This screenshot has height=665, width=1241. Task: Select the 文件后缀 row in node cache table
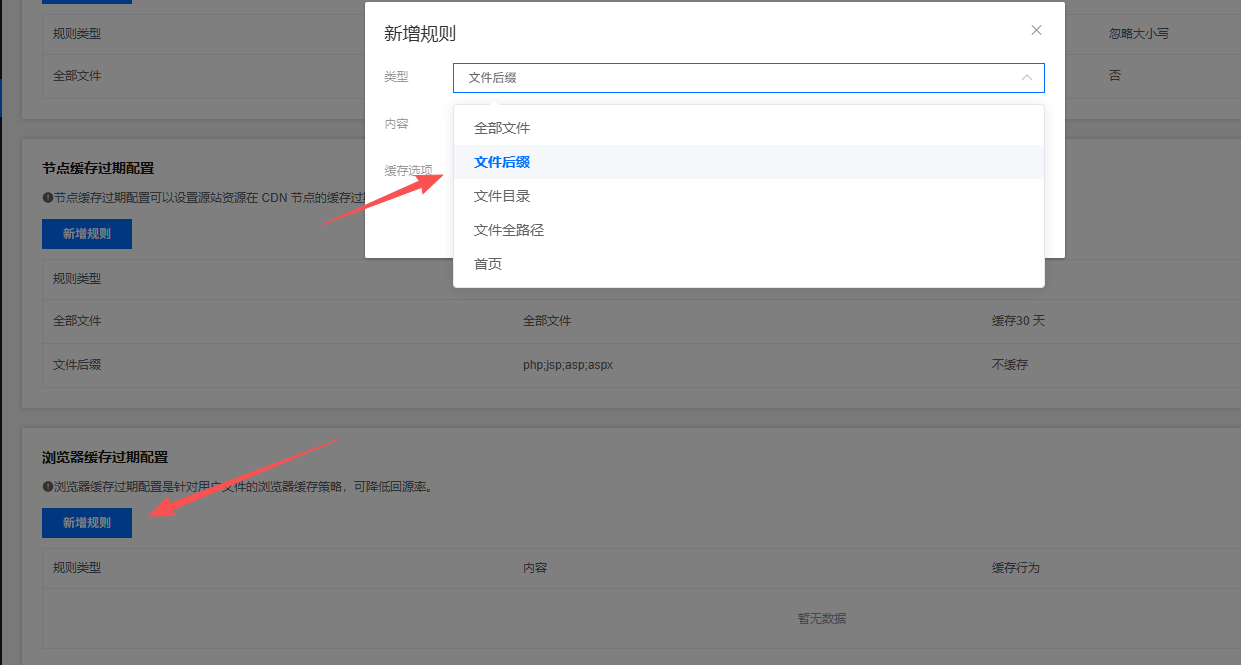(x=77, y=365)
